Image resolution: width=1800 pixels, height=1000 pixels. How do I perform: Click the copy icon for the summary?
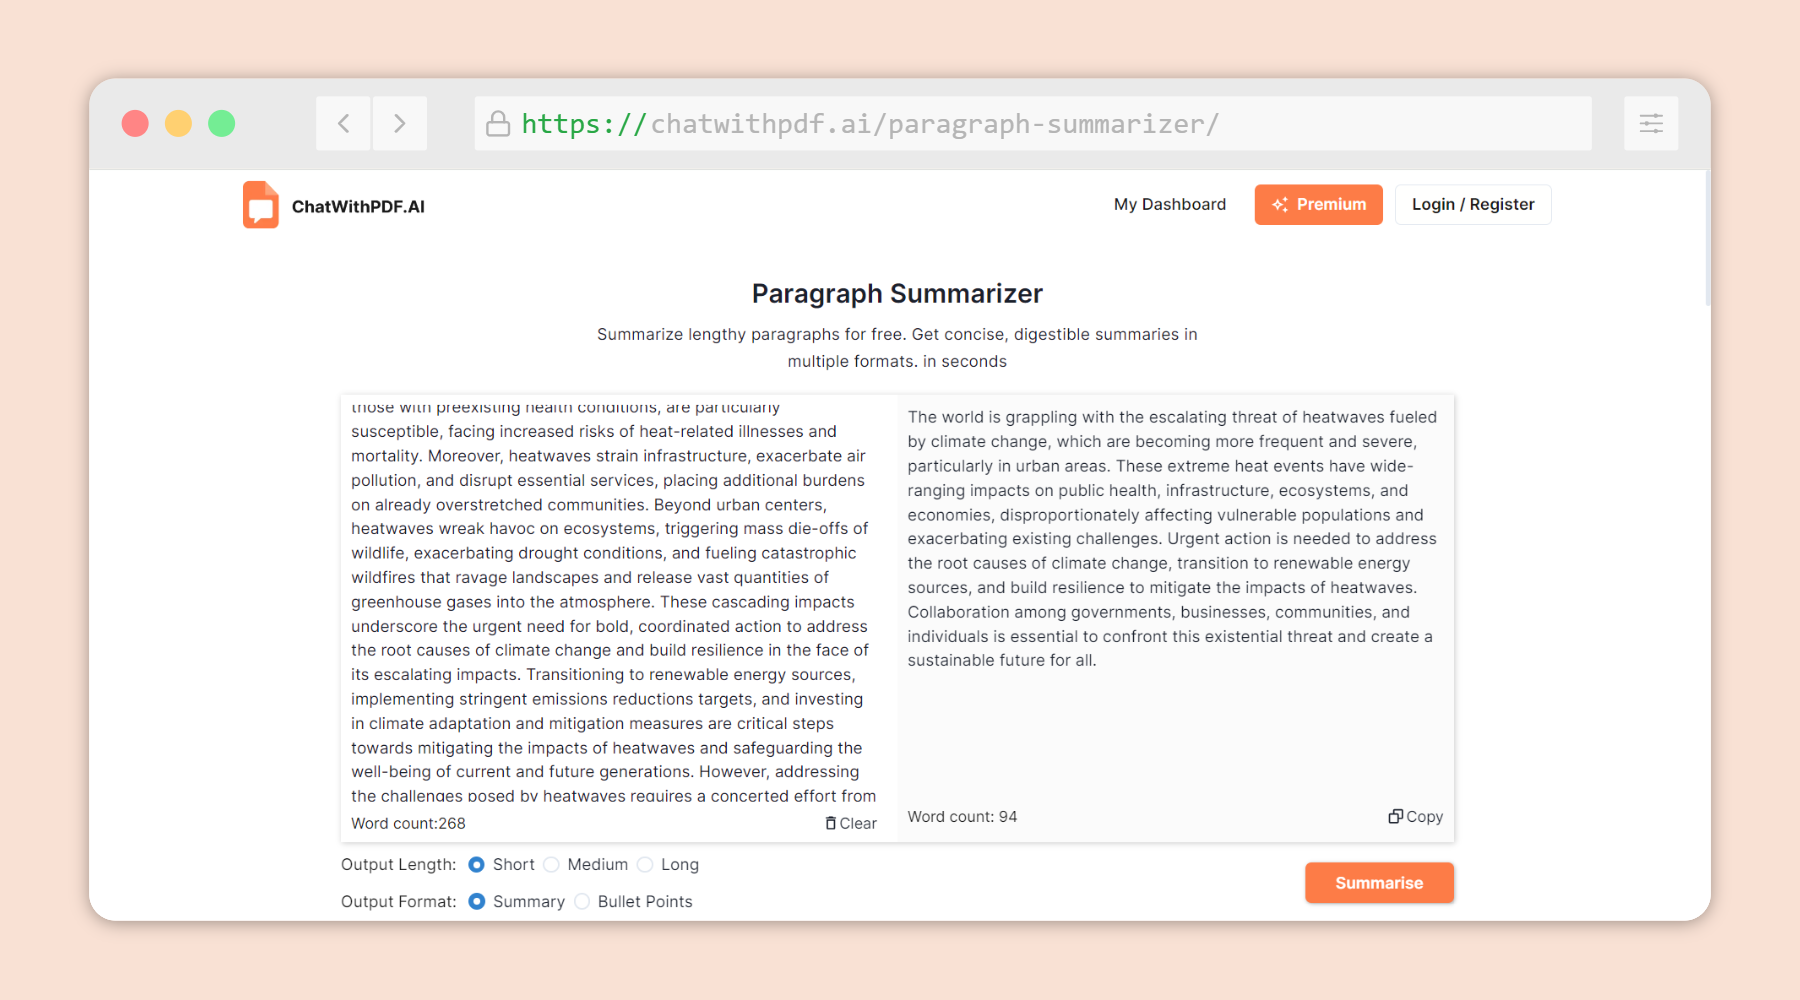(1395, 816)
